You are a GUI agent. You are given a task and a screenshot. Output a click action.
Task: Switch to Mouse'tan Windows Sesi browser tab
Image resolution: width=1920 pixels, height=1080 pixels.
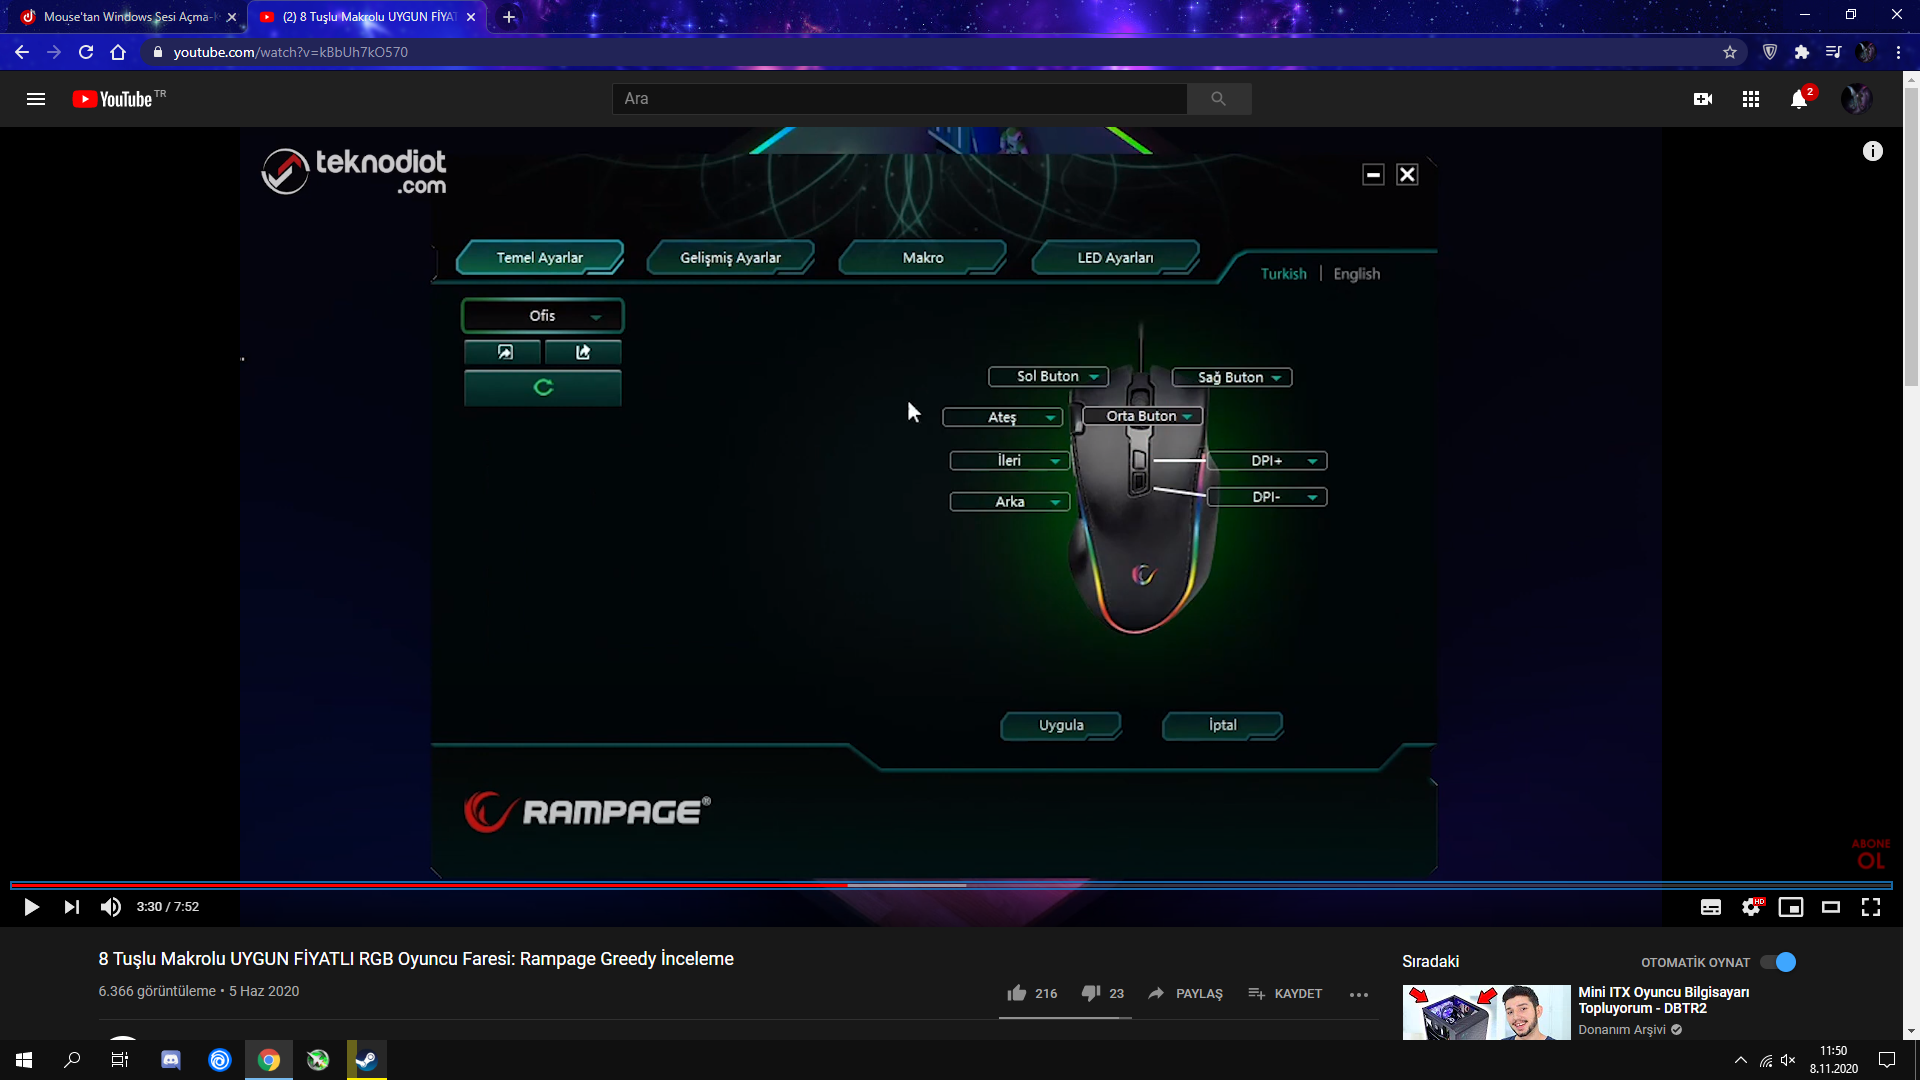point(125,17)
